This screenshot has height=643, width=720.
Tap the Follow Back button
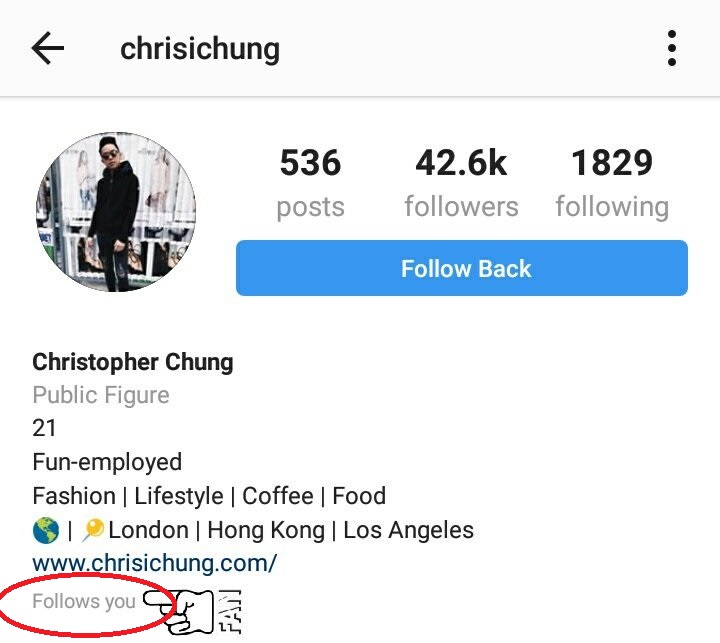[x=461, y=268]
